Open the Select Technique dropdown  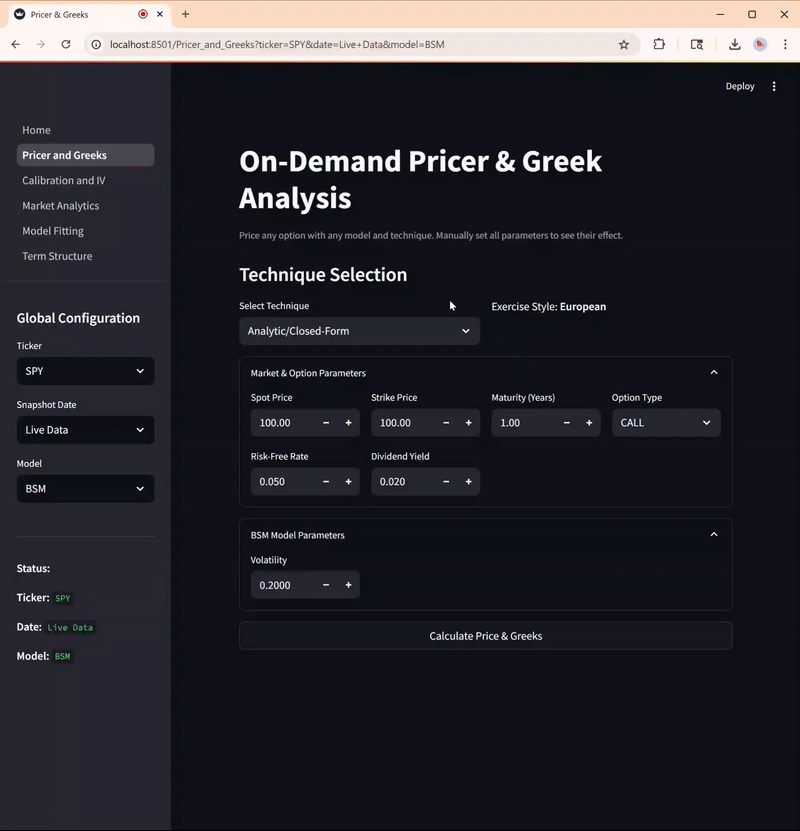359,331
